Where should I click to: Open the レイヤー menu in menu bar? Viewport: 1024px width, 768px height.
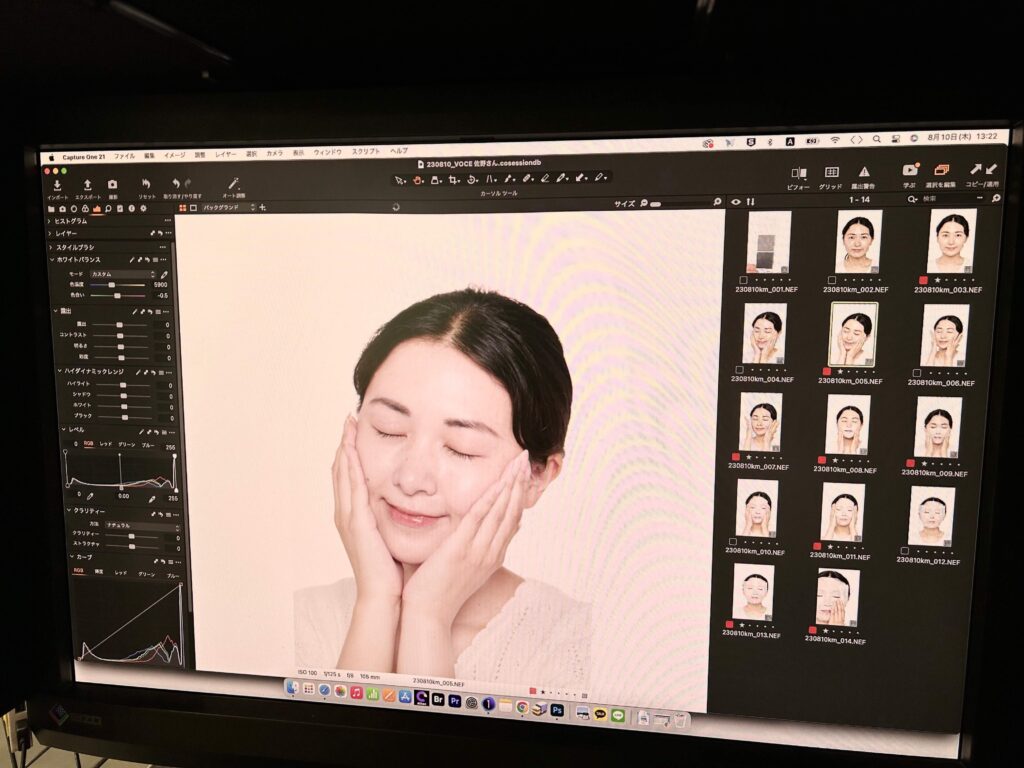point(225,155)
